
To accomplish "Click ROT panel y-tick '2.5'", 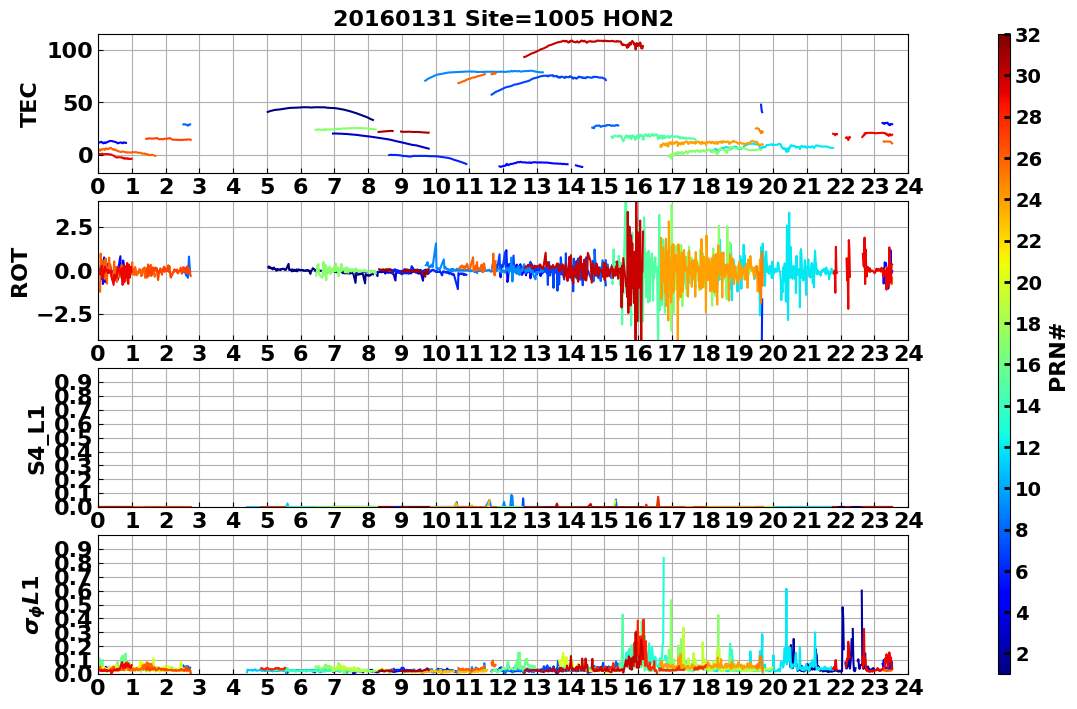I will (73, 227).
